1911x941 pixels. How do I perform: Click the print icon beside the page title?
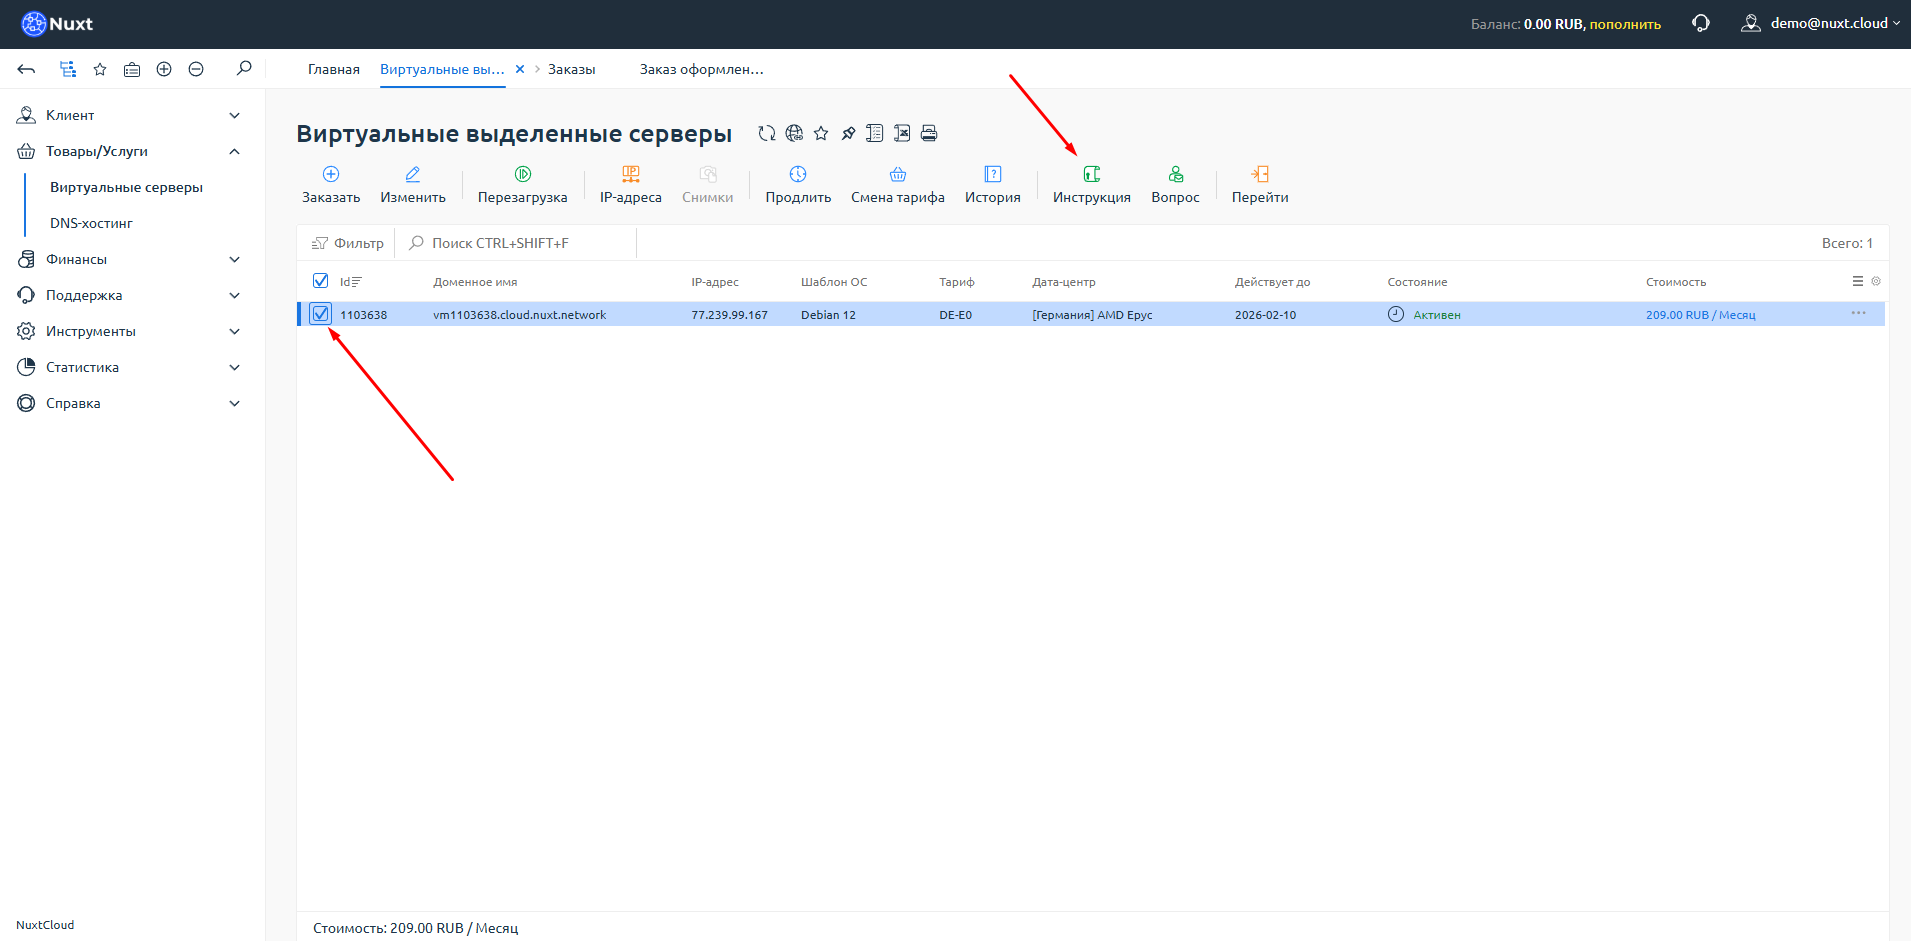click(x=929, y=133)
